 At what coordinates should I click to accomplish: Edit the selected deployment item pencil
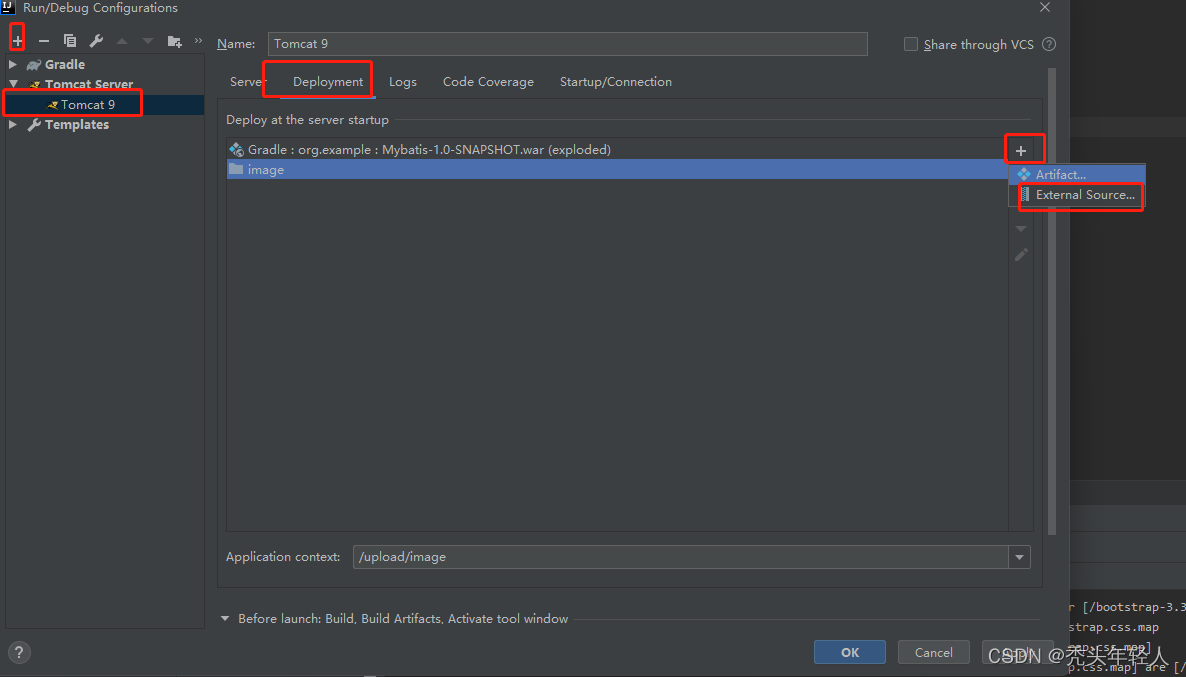pyautogui.click(x=1021, y=255)
